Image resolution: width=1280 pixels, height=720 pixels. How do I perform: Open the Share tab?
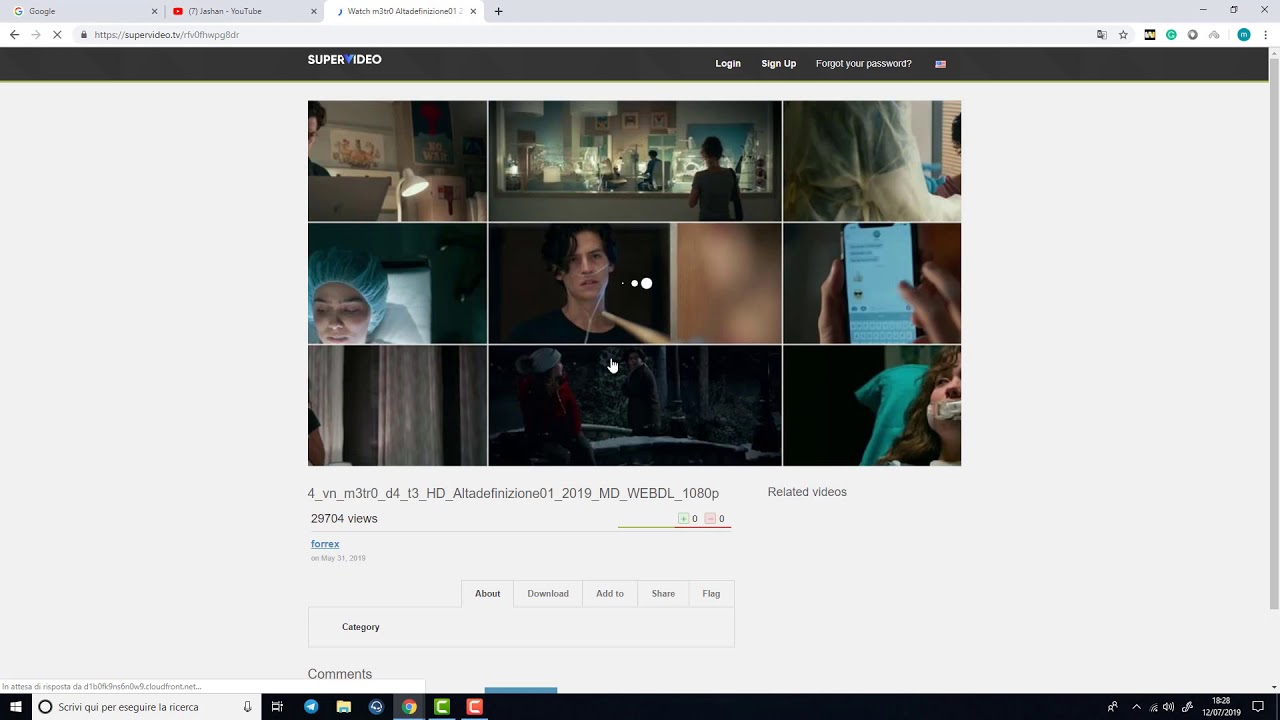663,593
